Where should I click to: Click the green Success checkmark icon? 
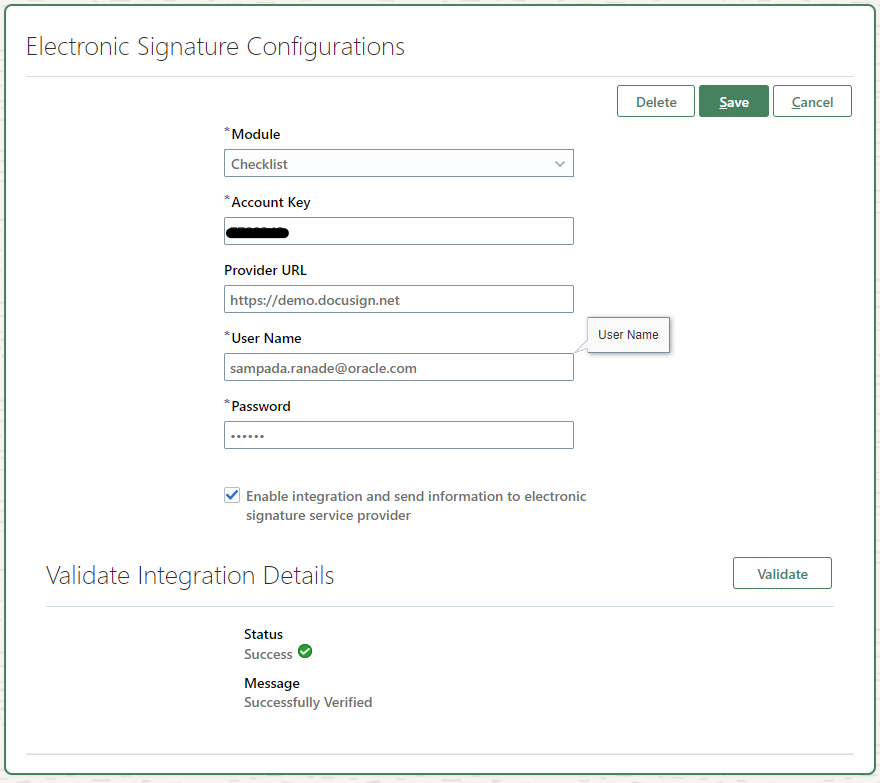[x=305, y=652]
